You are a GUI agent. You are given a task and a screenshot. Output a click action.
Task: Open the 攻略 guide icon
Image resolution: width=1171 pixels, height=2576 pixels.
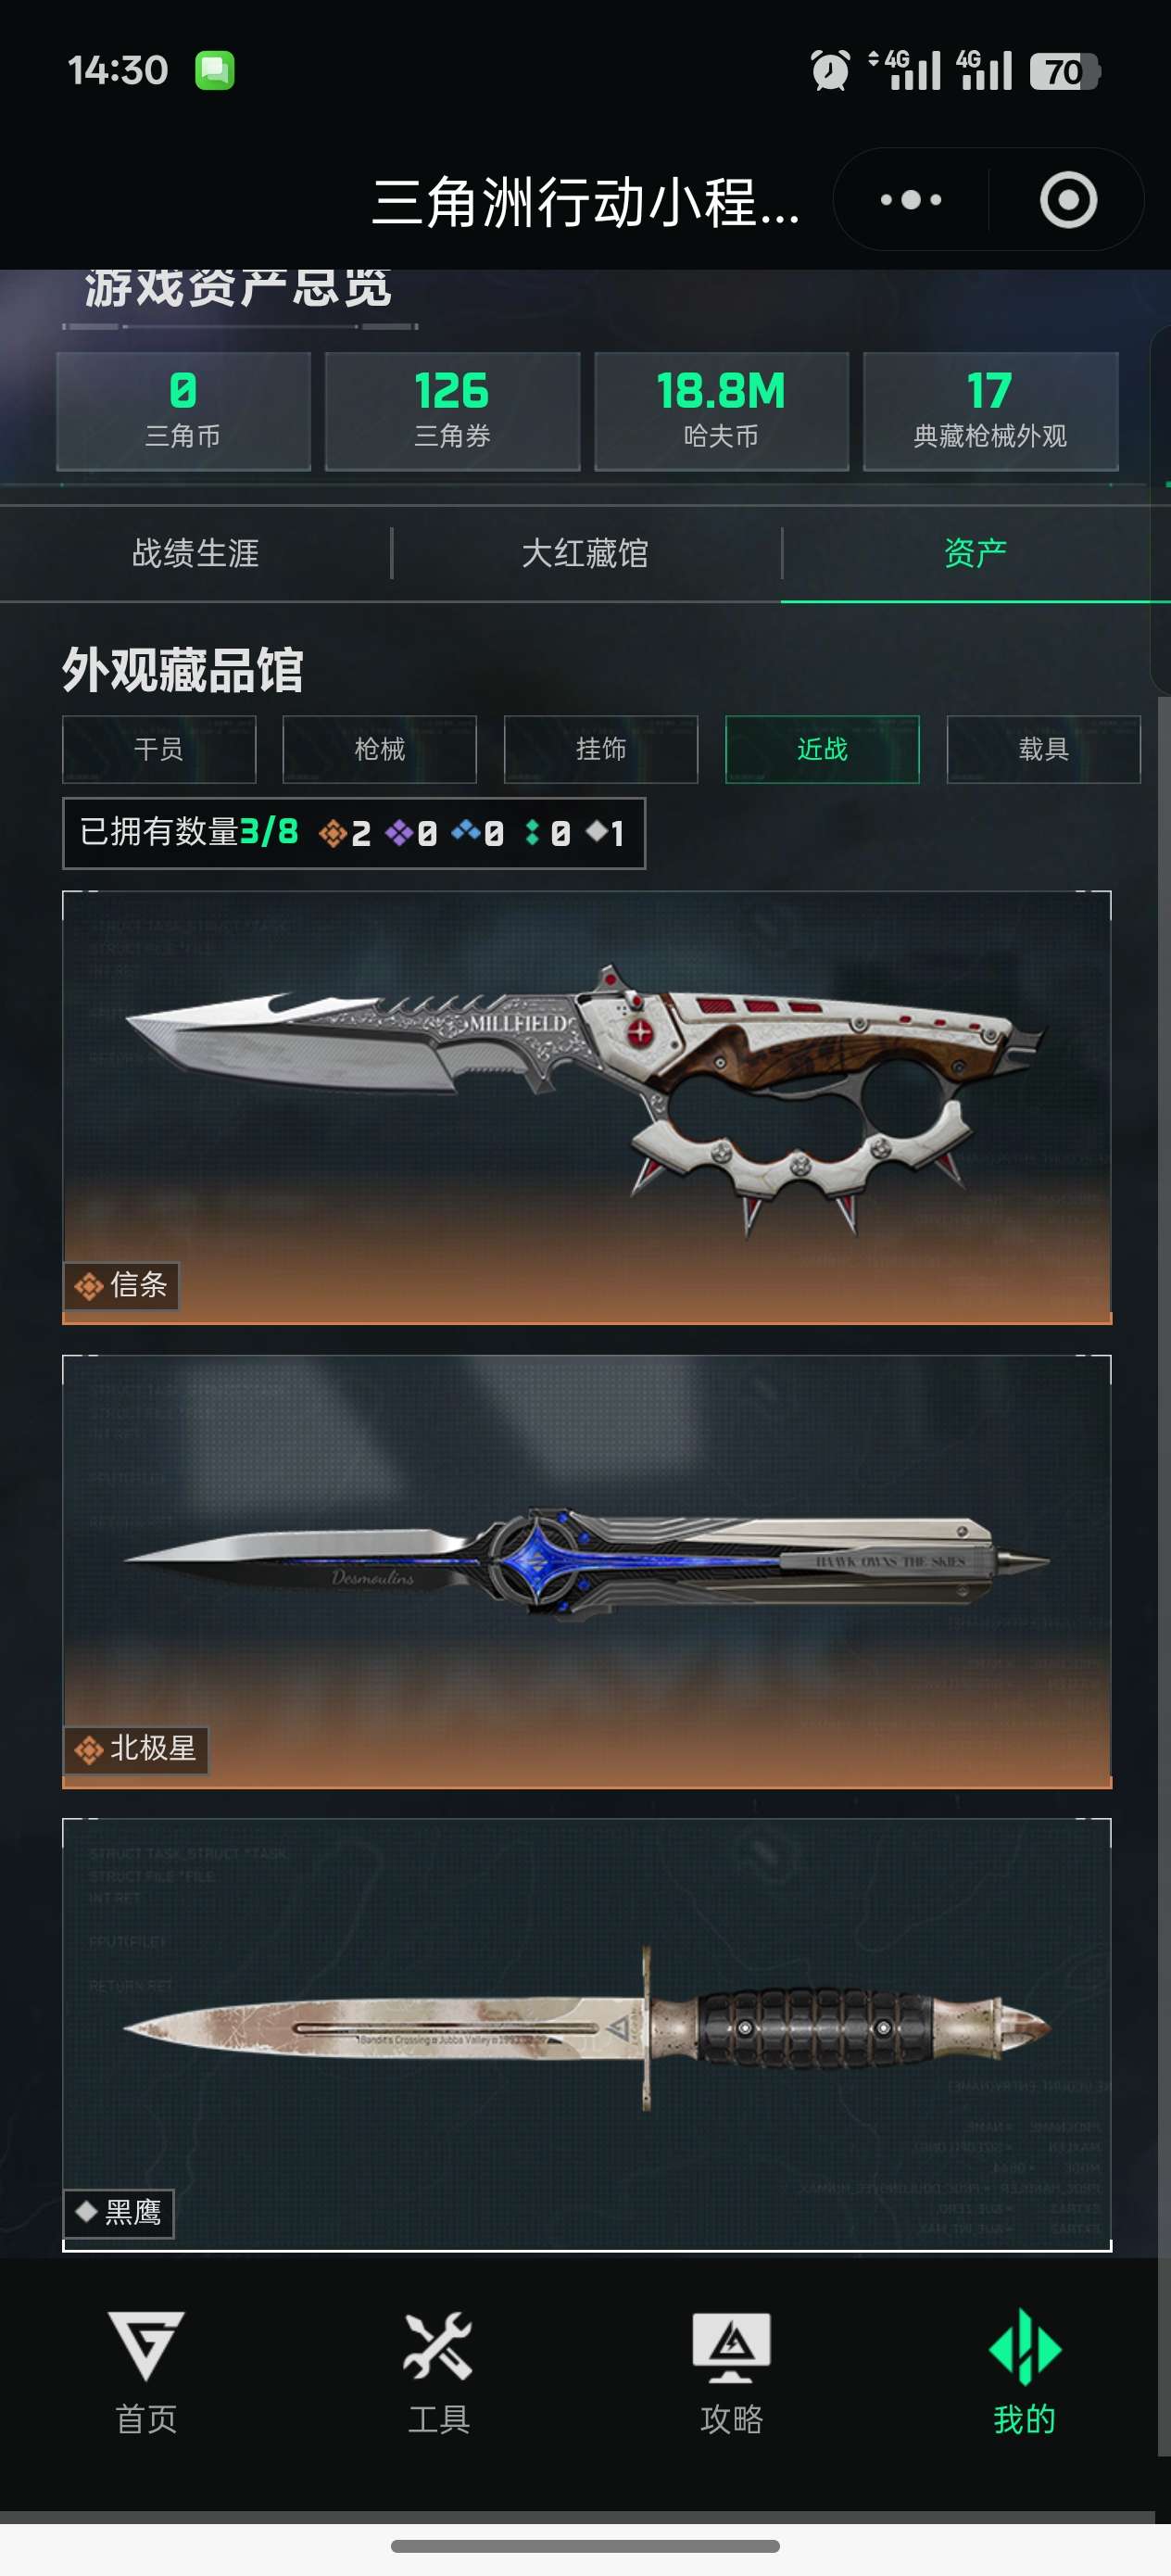731,2346
